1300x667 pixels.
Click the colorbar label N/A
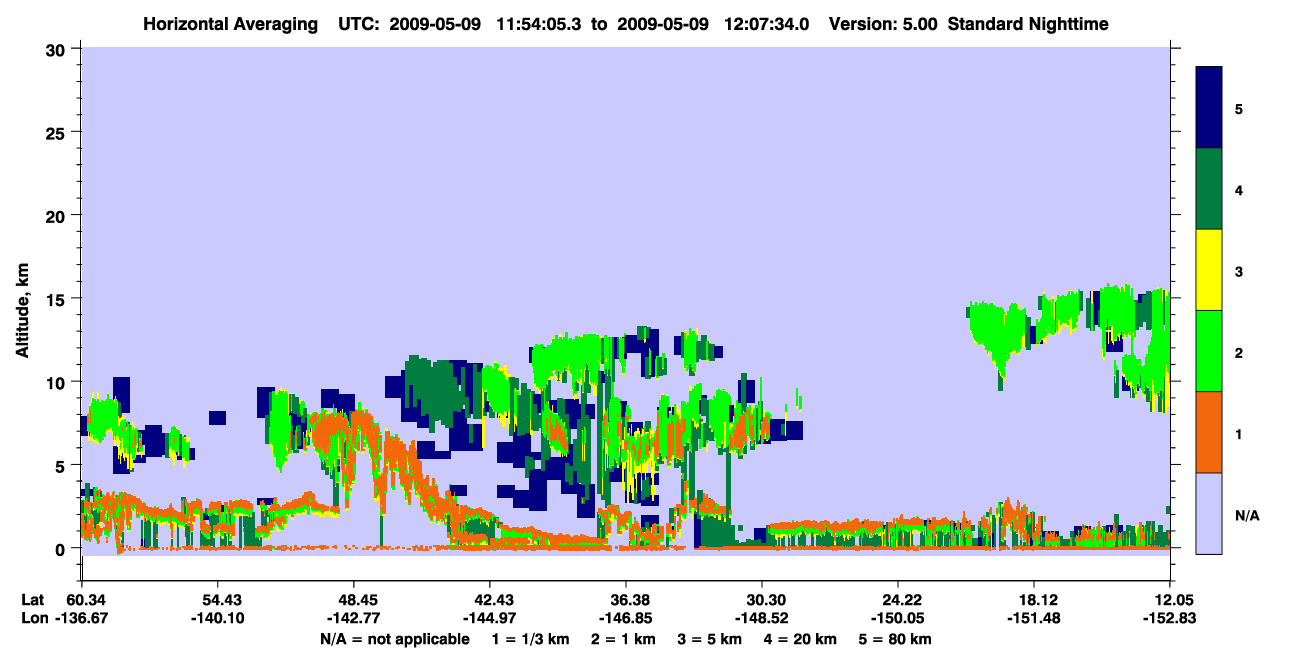(1246, 515)
